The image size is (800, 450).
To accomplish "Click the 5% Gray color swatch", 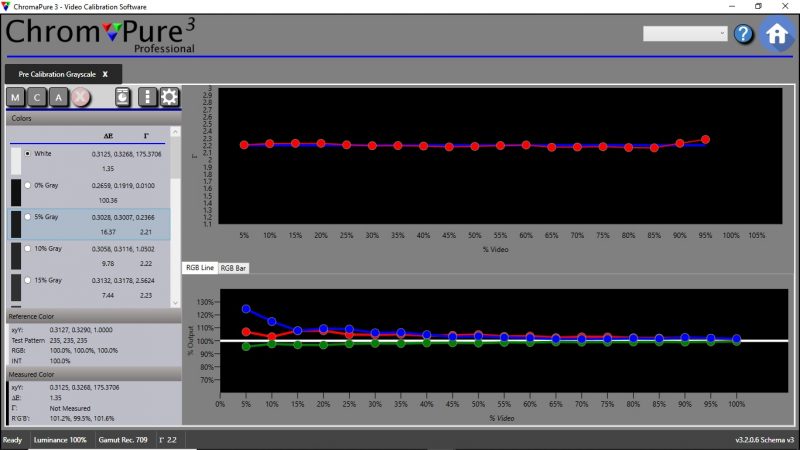I will pos(14,223).
